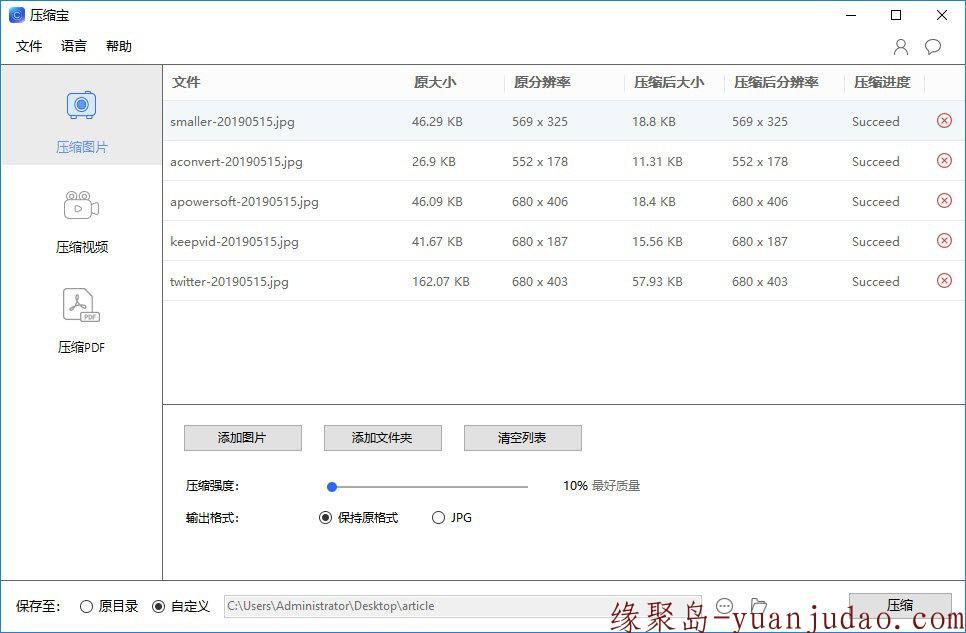Click the 57.93 KB compressed size cell

click(x=657, y=282)
